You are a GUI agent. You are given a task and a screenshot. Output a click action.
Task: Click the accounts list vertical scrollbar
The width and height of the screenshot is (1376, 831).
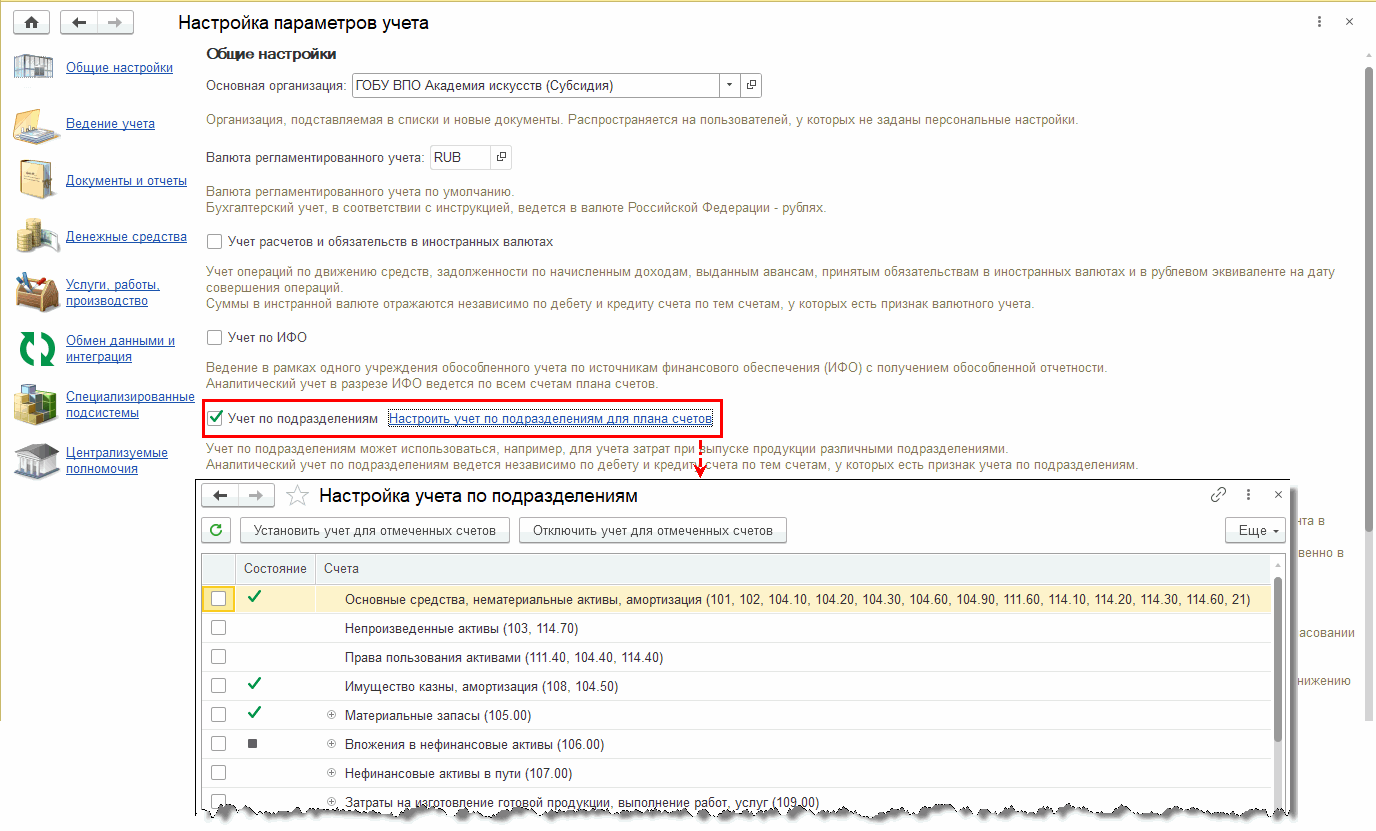click(1277, 680)
